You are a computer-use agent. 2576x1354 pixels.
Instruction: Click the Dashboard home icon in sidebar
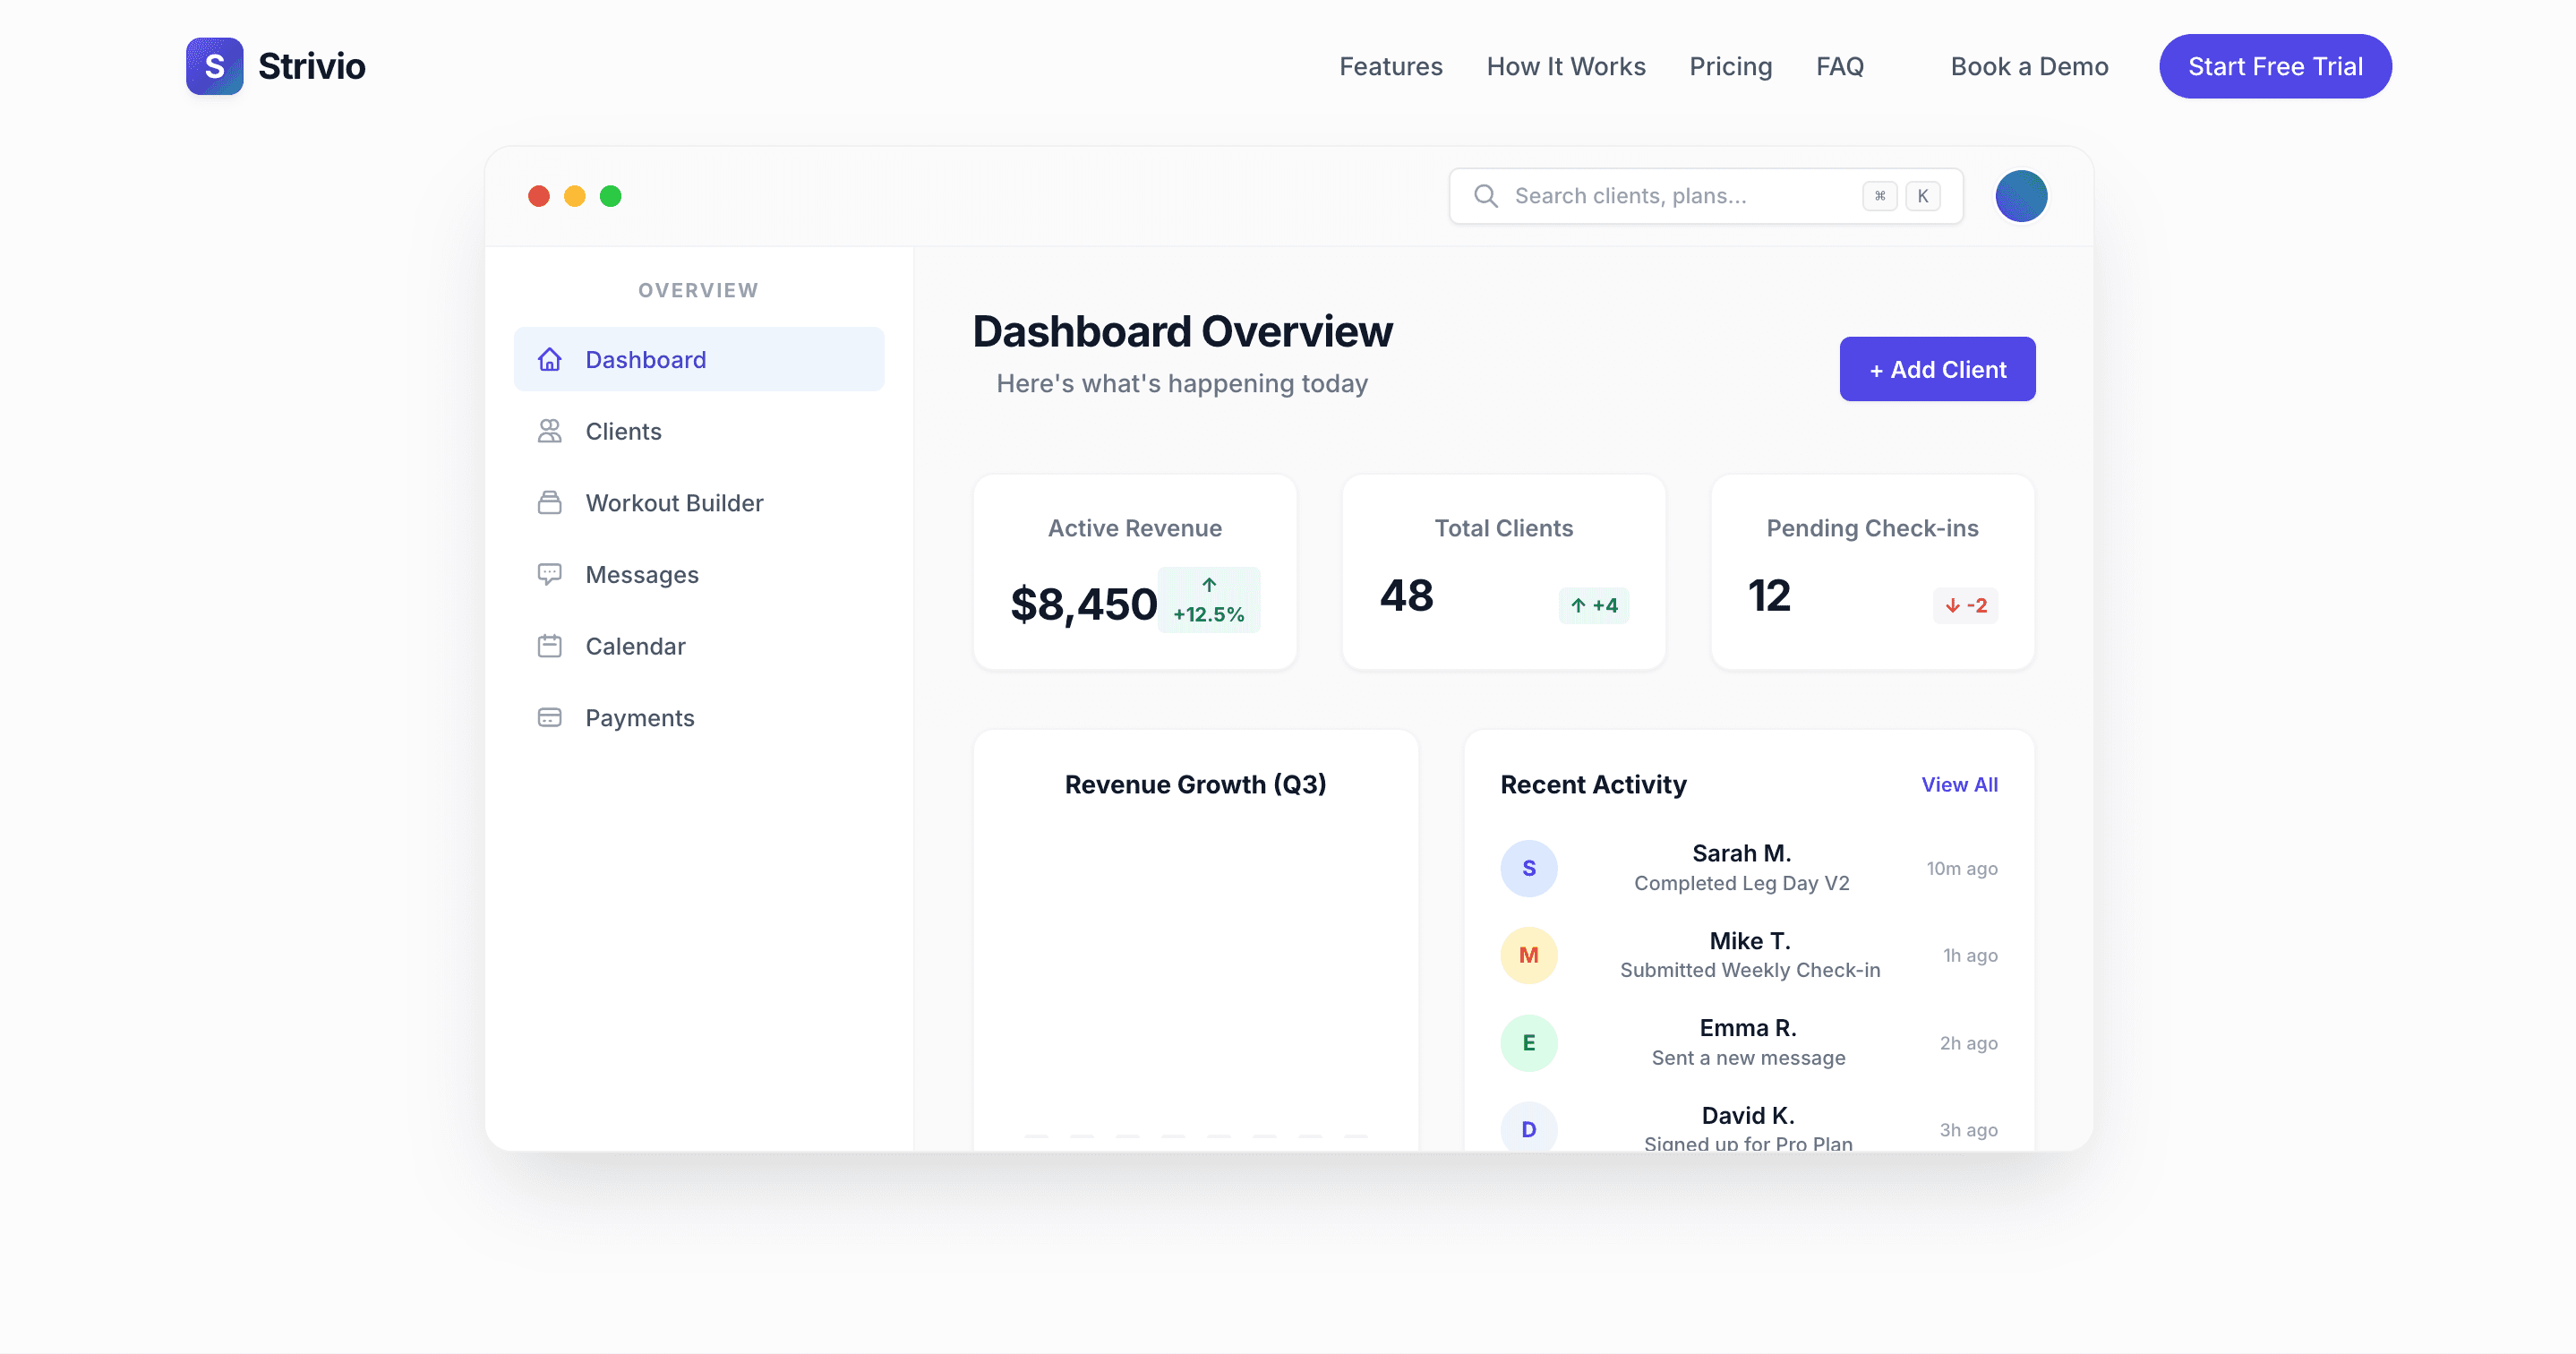549,359
